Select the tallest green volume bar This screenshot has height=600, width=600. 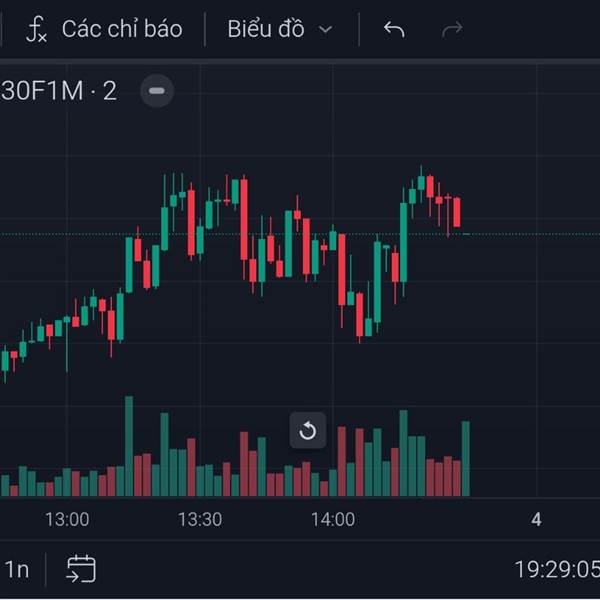click(129, 446)
